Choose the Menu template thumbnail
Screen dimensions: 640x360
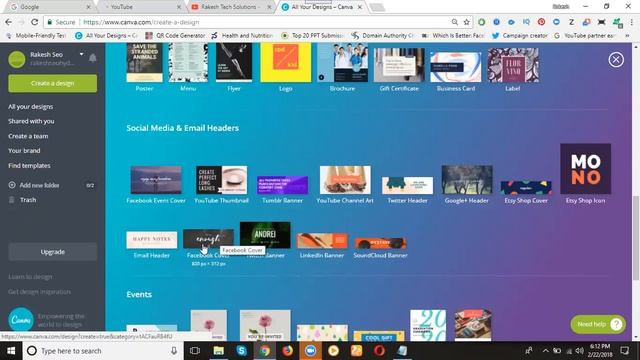pyautogui.click(x=188, y=63)
